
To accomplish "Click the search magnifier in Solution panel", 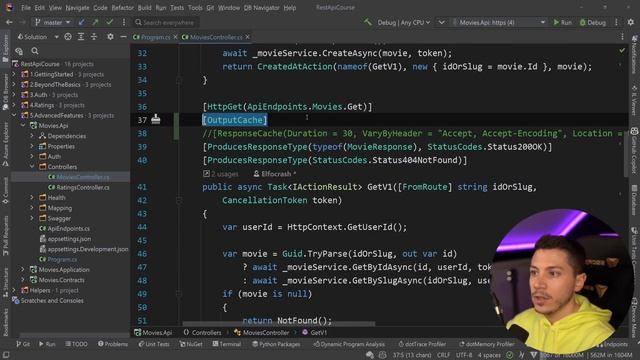I will (35, 51).
